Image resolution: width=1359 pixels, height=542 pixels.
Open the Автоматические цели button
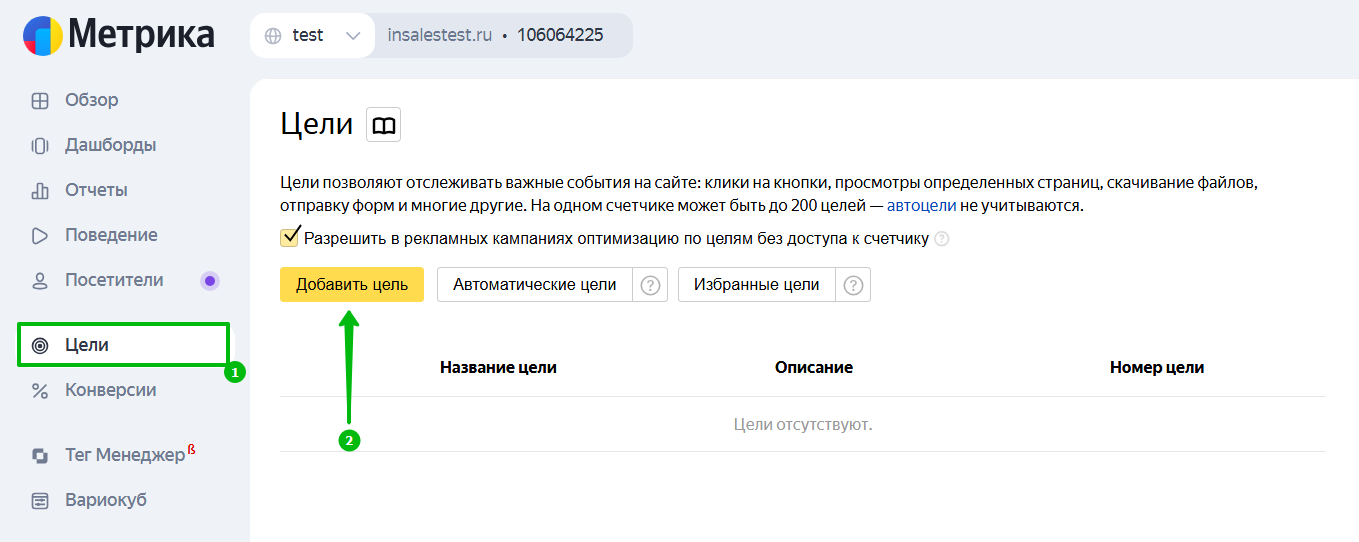[x=534, y=285]
